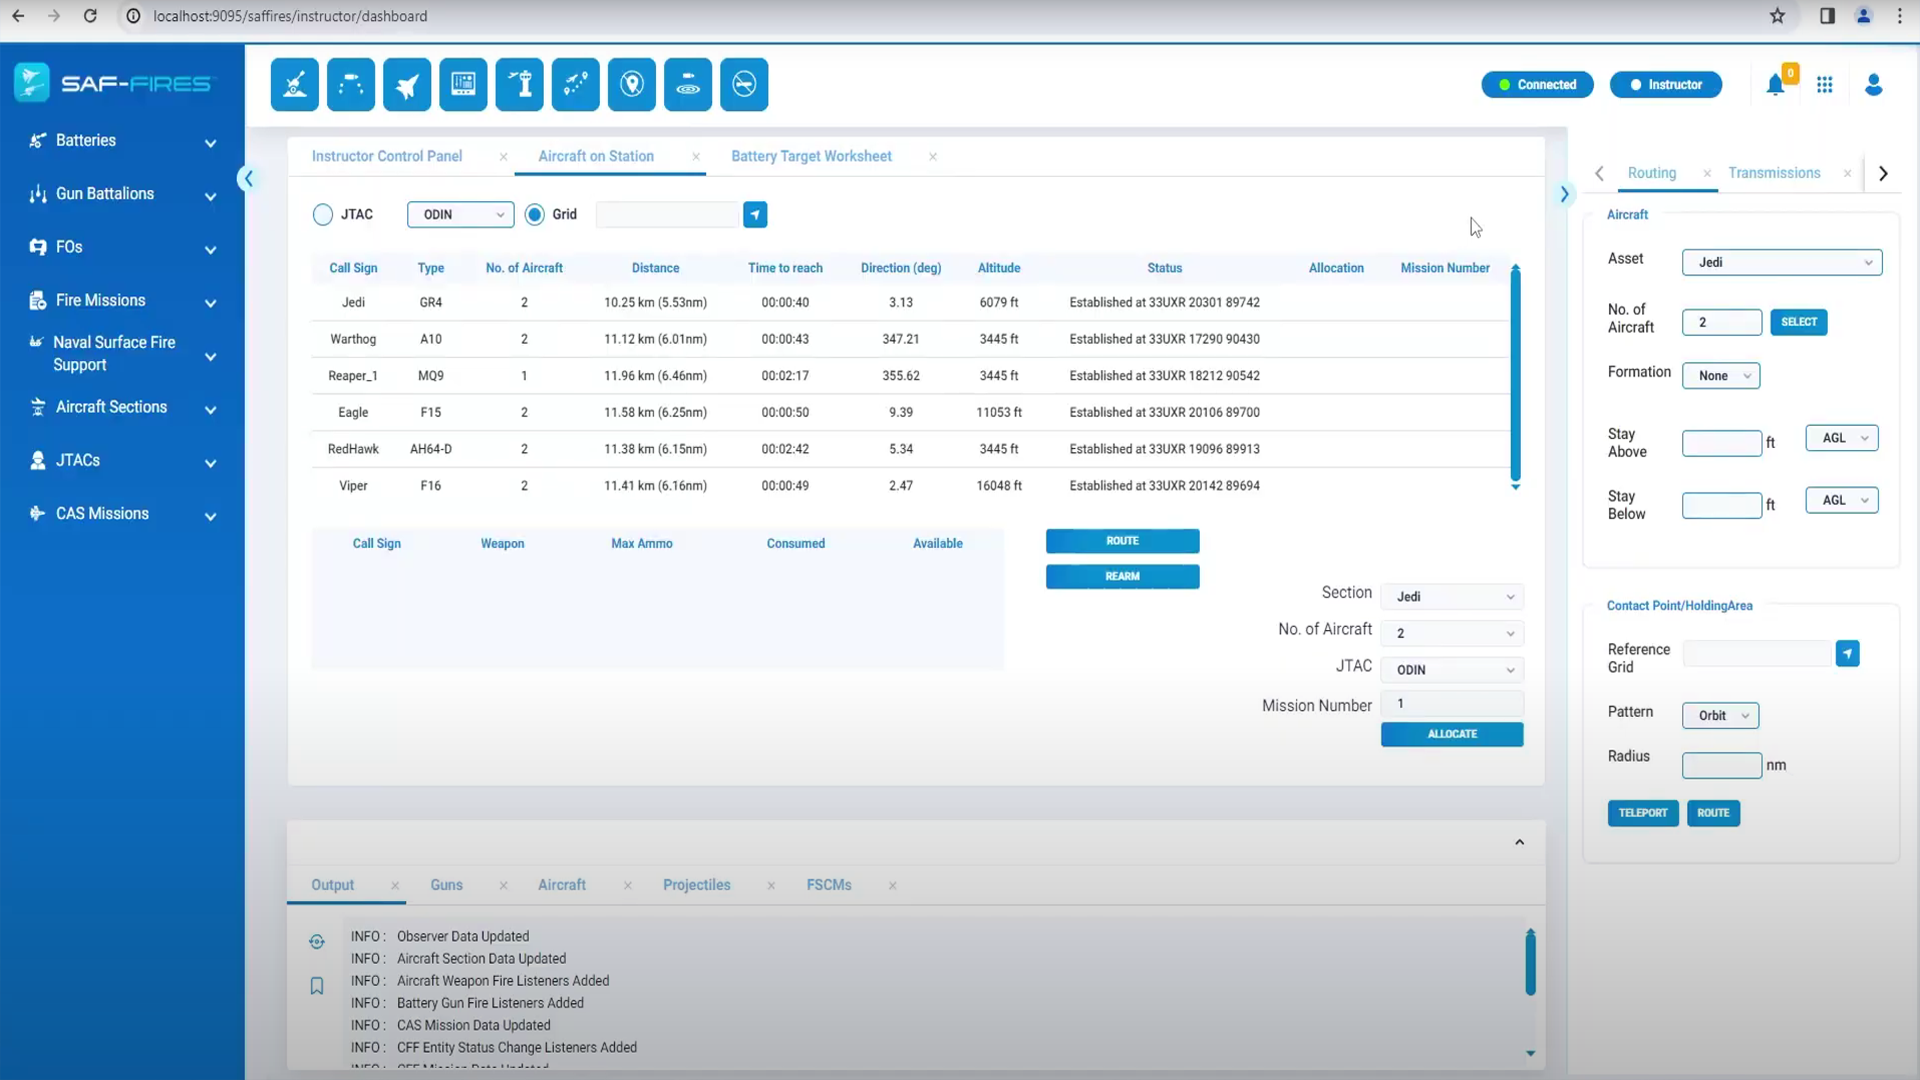Click the TELEPORT button
This screenshot has height=1080, width=1920.
(x=1642, y=813)
